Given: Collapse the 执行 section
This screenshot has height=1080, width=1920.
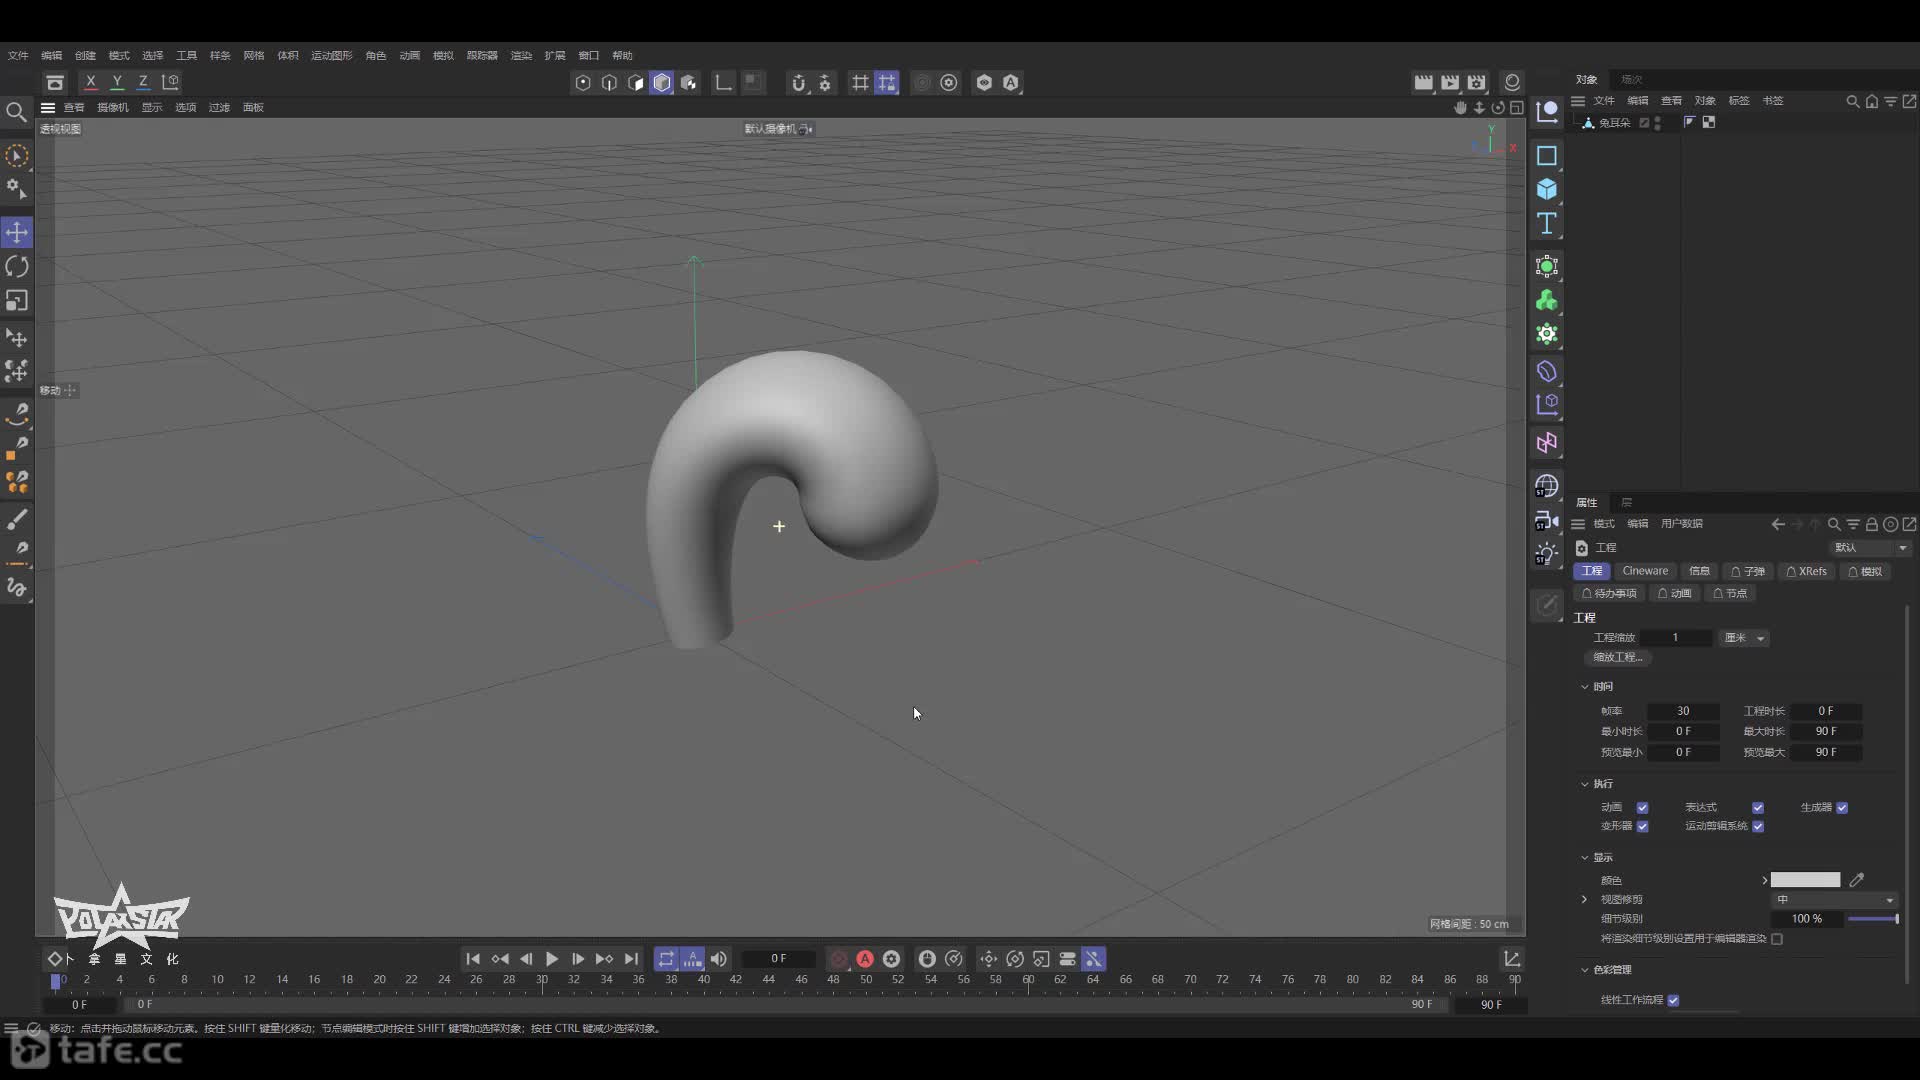Looking at the screenshot, I should pos(1585,784).
